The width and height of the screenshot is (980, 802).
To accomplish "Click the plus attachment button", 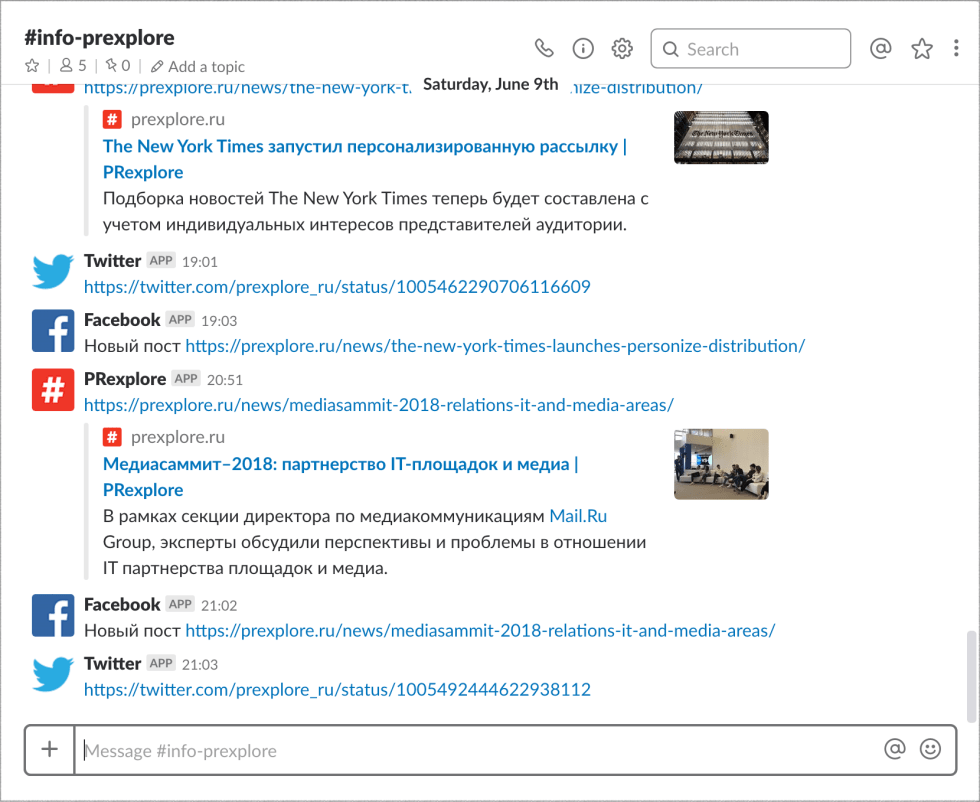I will pos(49,749).
